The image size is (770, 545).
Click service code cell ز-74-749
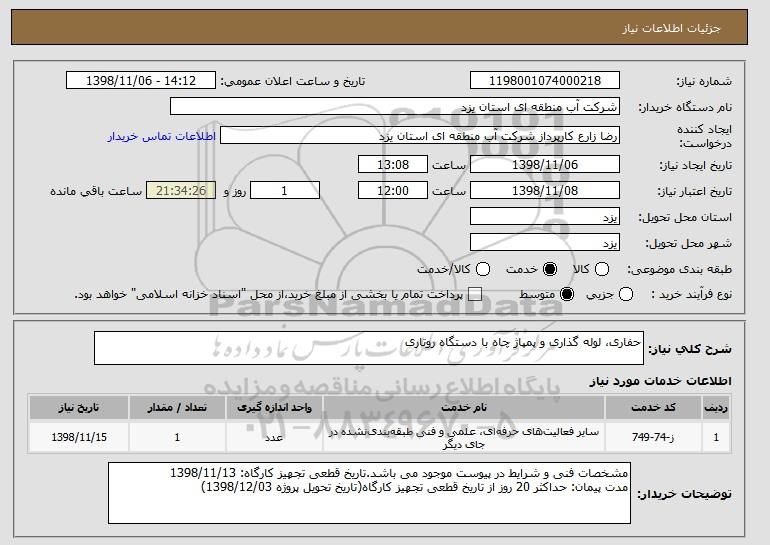653,437
